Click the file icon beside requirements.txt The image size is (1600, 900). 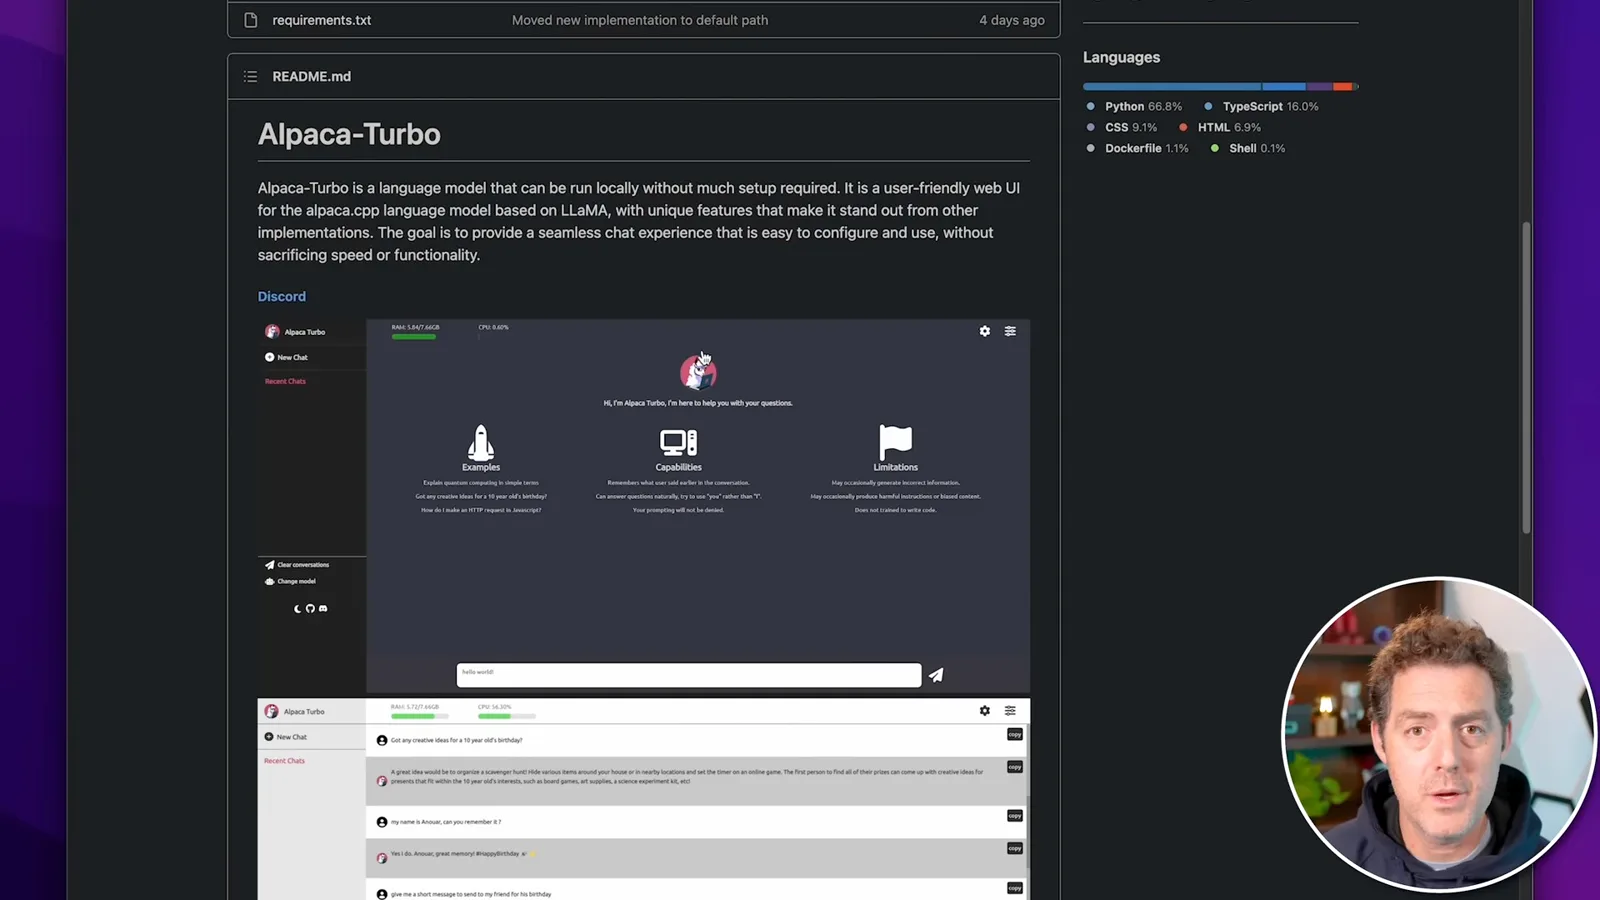(x=251, y=20)
